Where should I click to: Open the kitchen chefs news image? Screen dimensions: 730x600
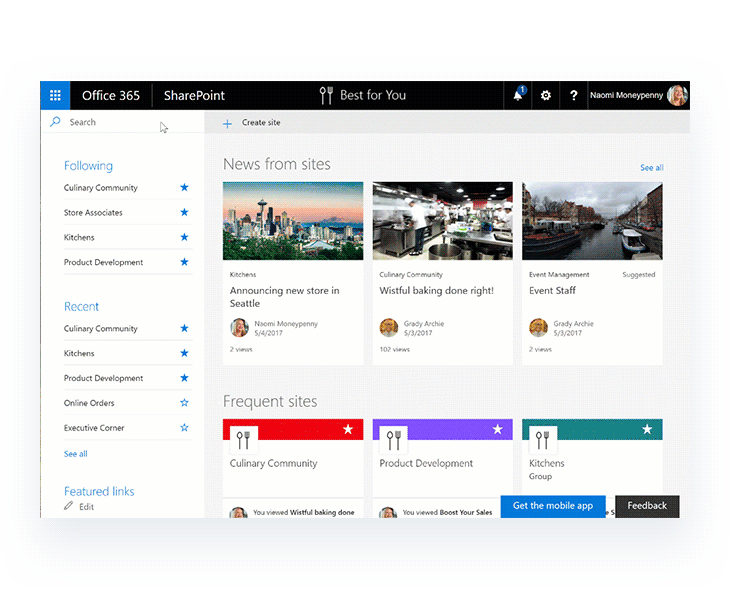click(x=442, y=221)
